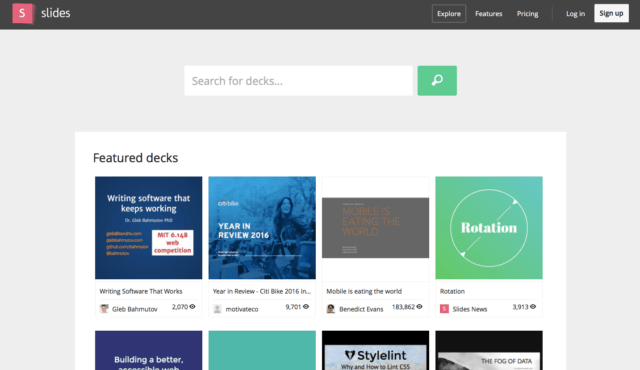The image size is (640, 370).
Task: Open The Fog of Data deck thumbnail
Action: 489,350
